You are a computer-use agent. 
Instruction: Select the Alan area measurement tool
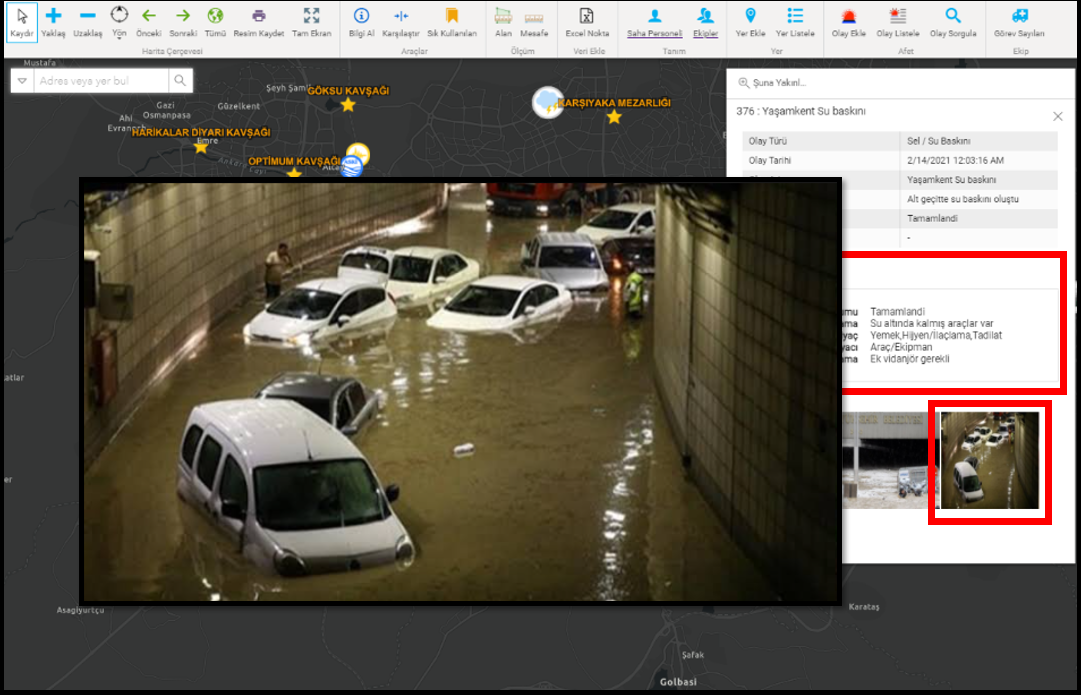point(503,17)
